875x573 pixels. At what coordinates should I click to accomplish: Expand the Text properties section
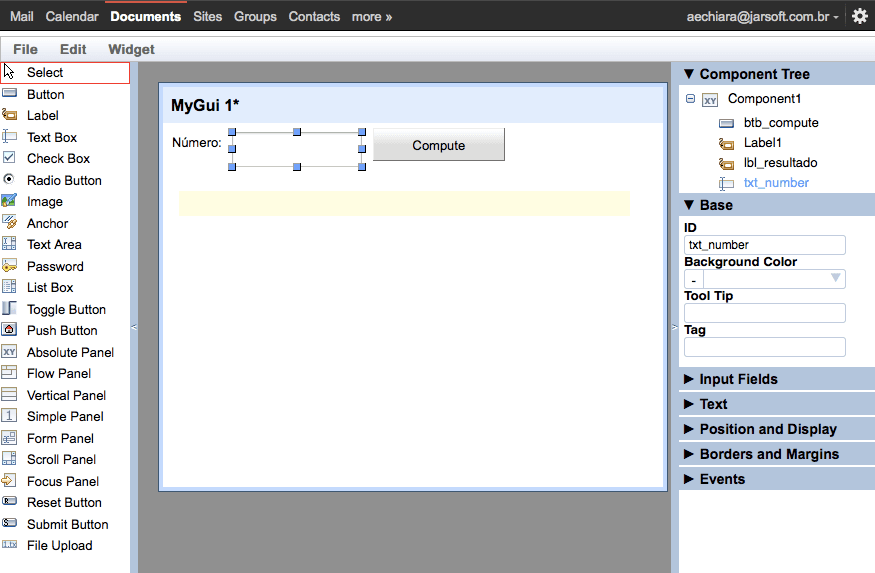click(689, 404)
